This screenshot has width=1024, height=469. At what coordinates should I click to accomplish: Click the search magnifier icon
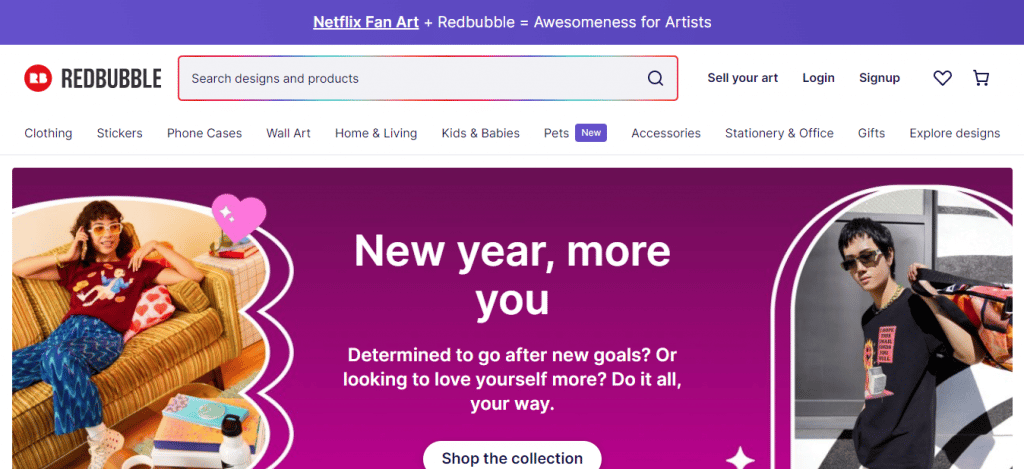click(655, 78)
